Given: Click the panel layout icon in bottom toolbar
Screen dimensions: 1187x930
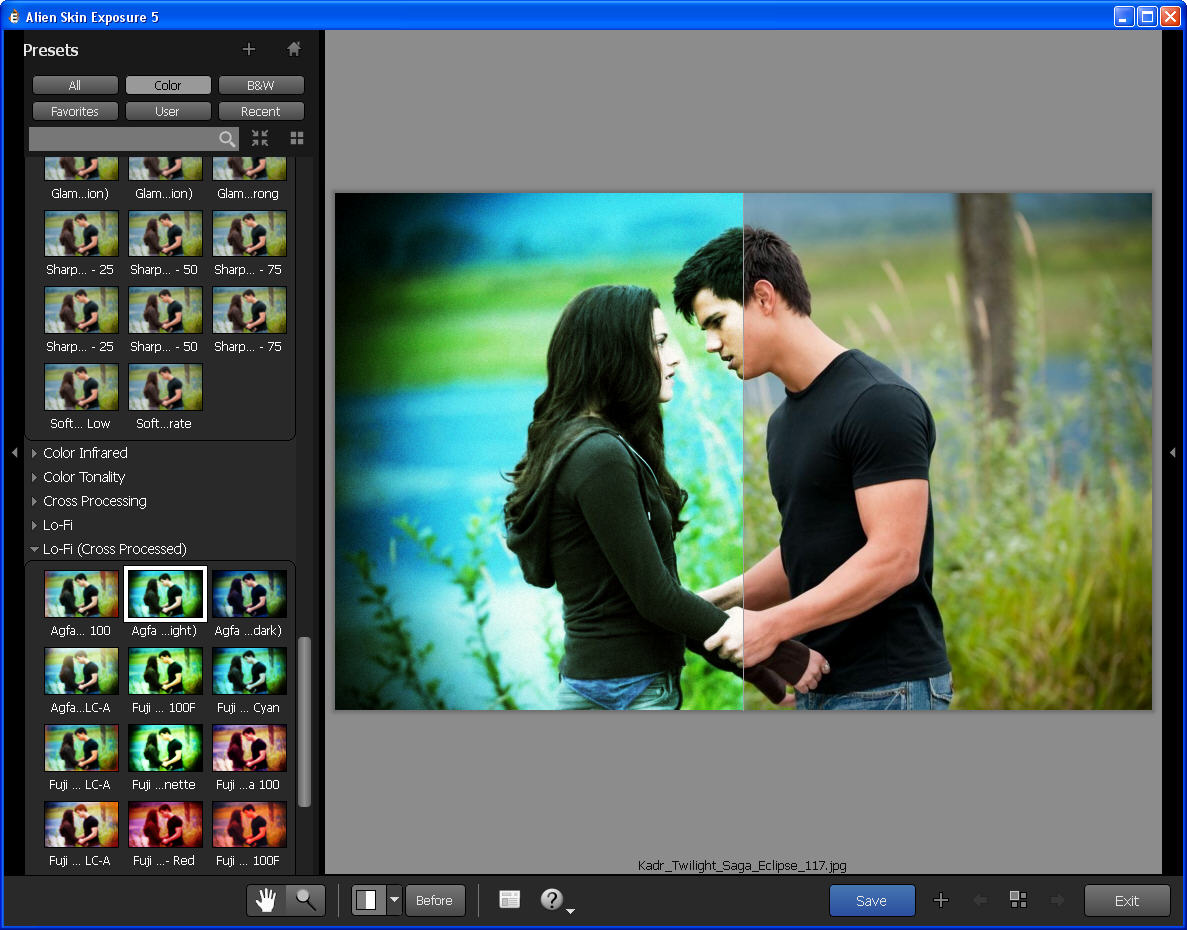Looking at the screenshot, I should click(509, 899).
